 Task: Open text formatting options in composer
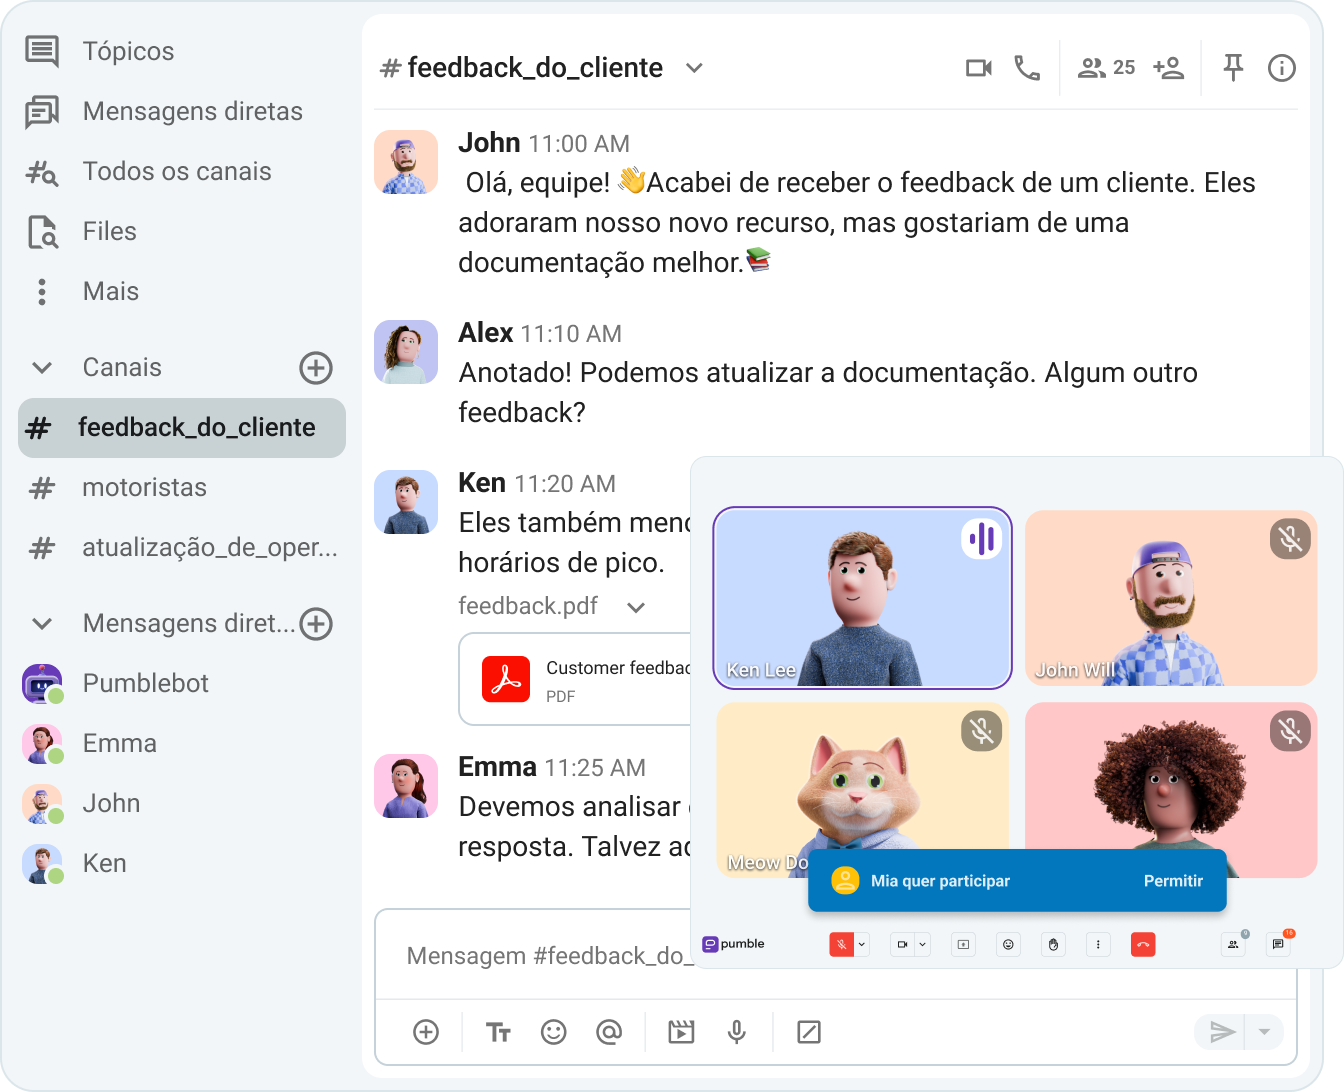pos(498,1032)
